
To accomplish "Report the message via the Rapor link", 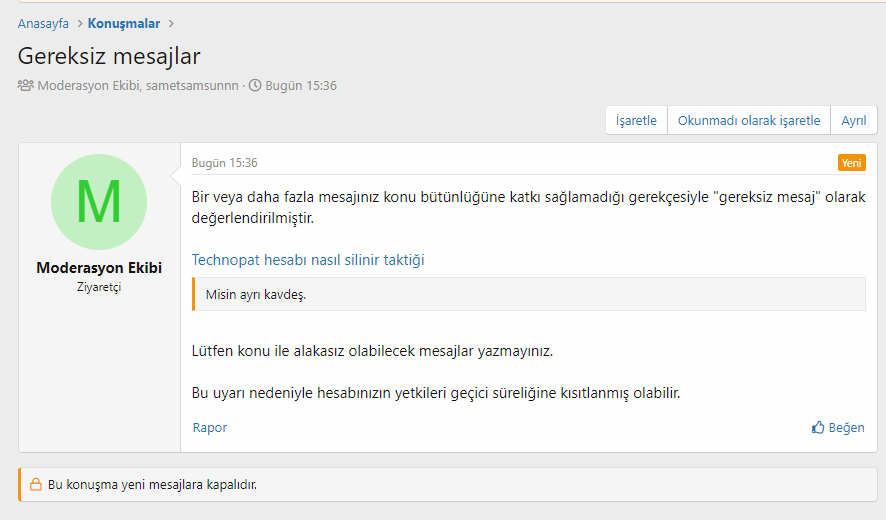I will (210, 428).
